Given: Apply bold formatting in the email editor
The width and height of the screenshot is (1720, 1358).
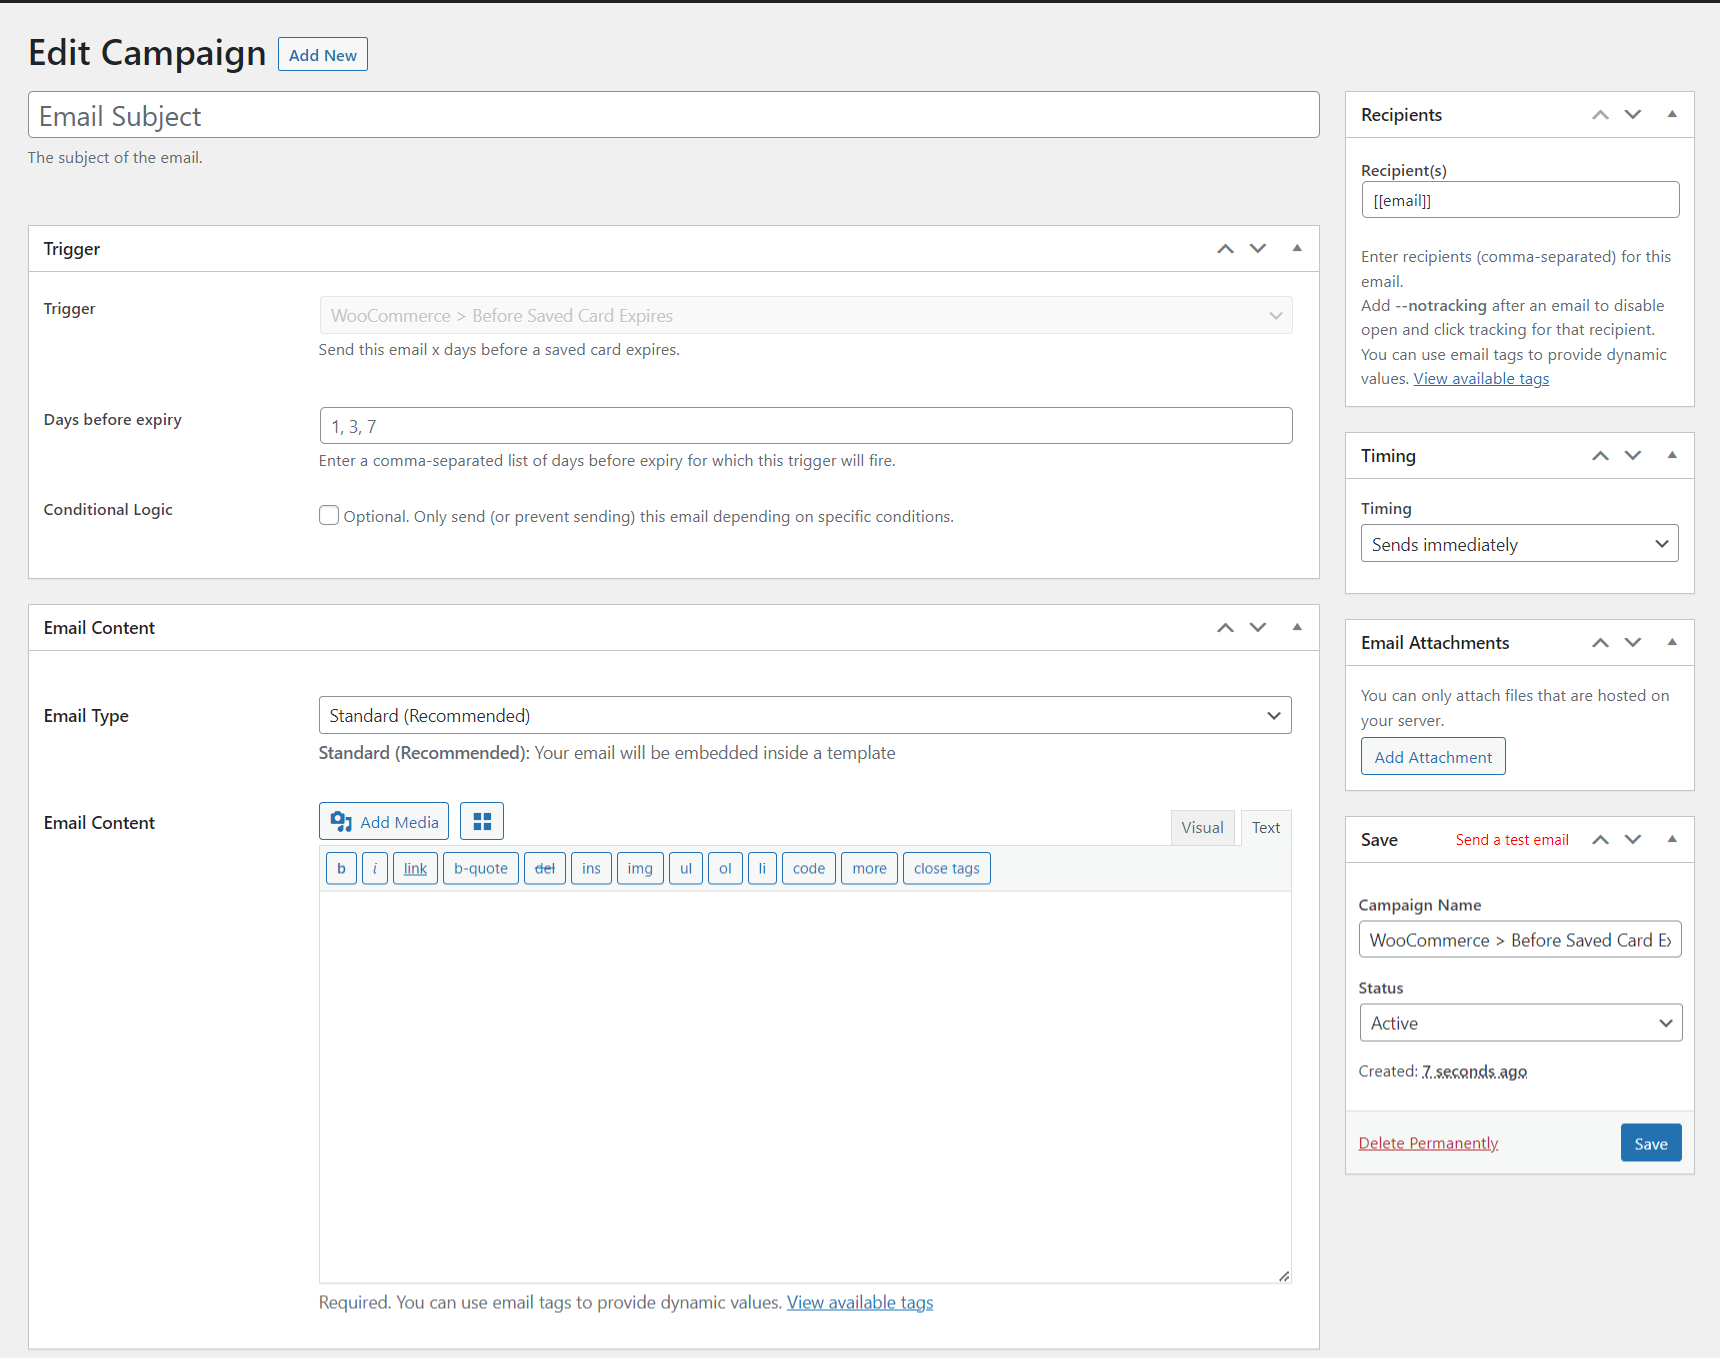Looking at the screenshot, I should click(x=340, y=868).
